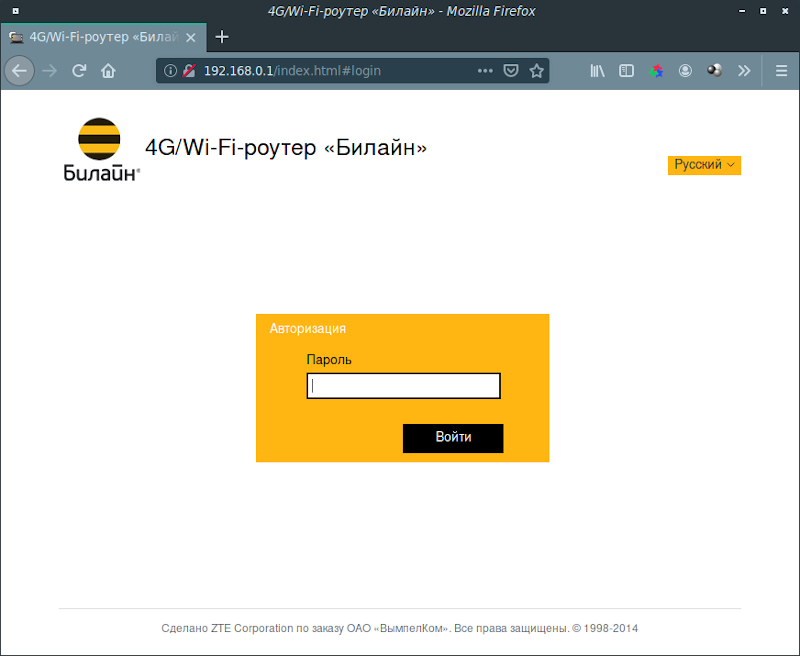Image resolution: width=800 pixels, height=656 pixels.
Task: Click the browser Back arrow button
Action: pyautogui.click(x=19, y=71)
